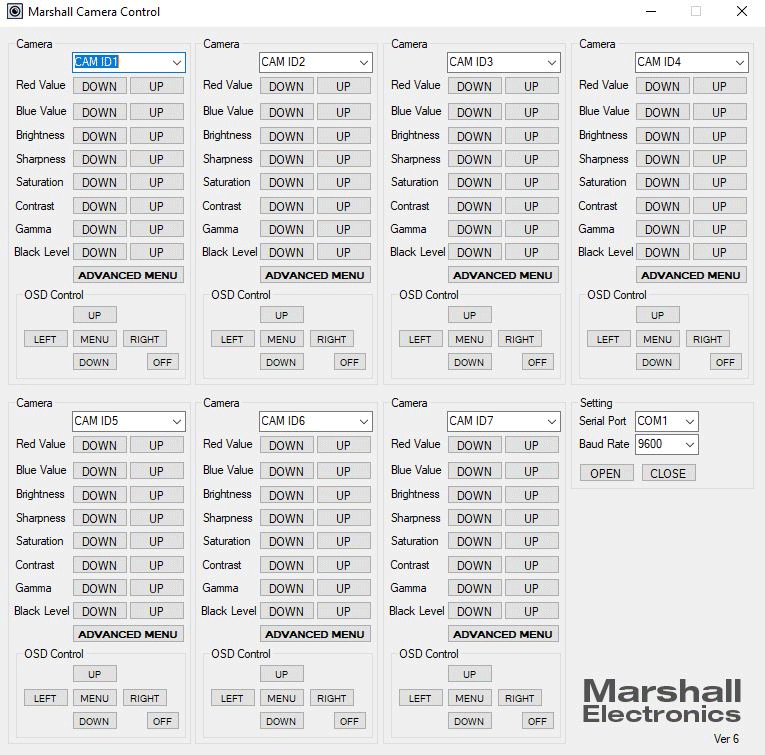Expand the Serial Port COM1 dropdown

[x=667, y=421]
